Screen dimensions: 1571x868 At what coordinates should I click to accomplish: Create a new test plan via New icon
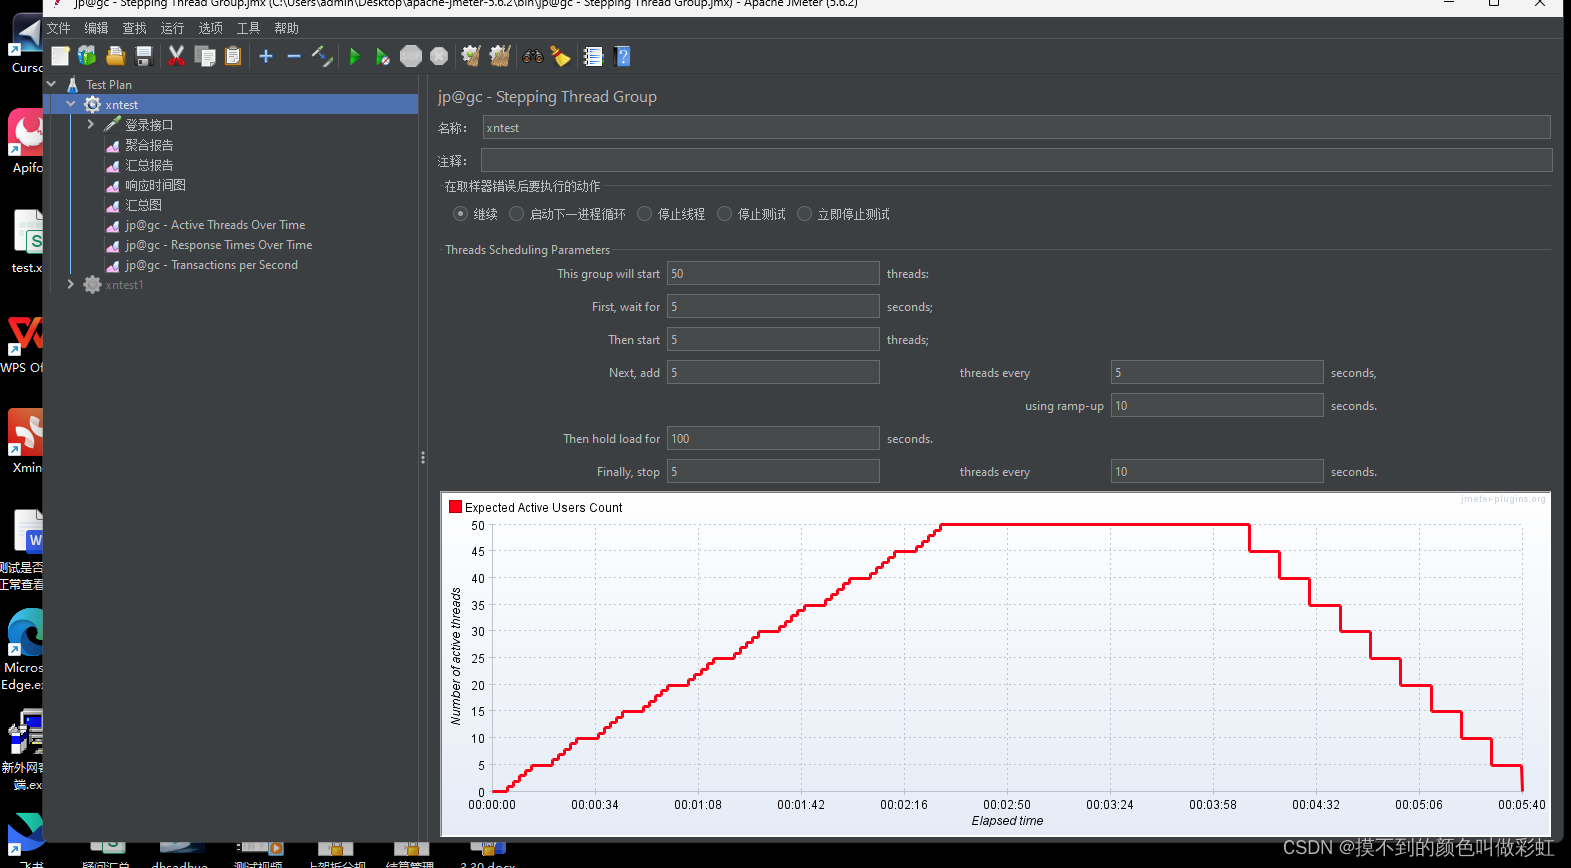60,56
